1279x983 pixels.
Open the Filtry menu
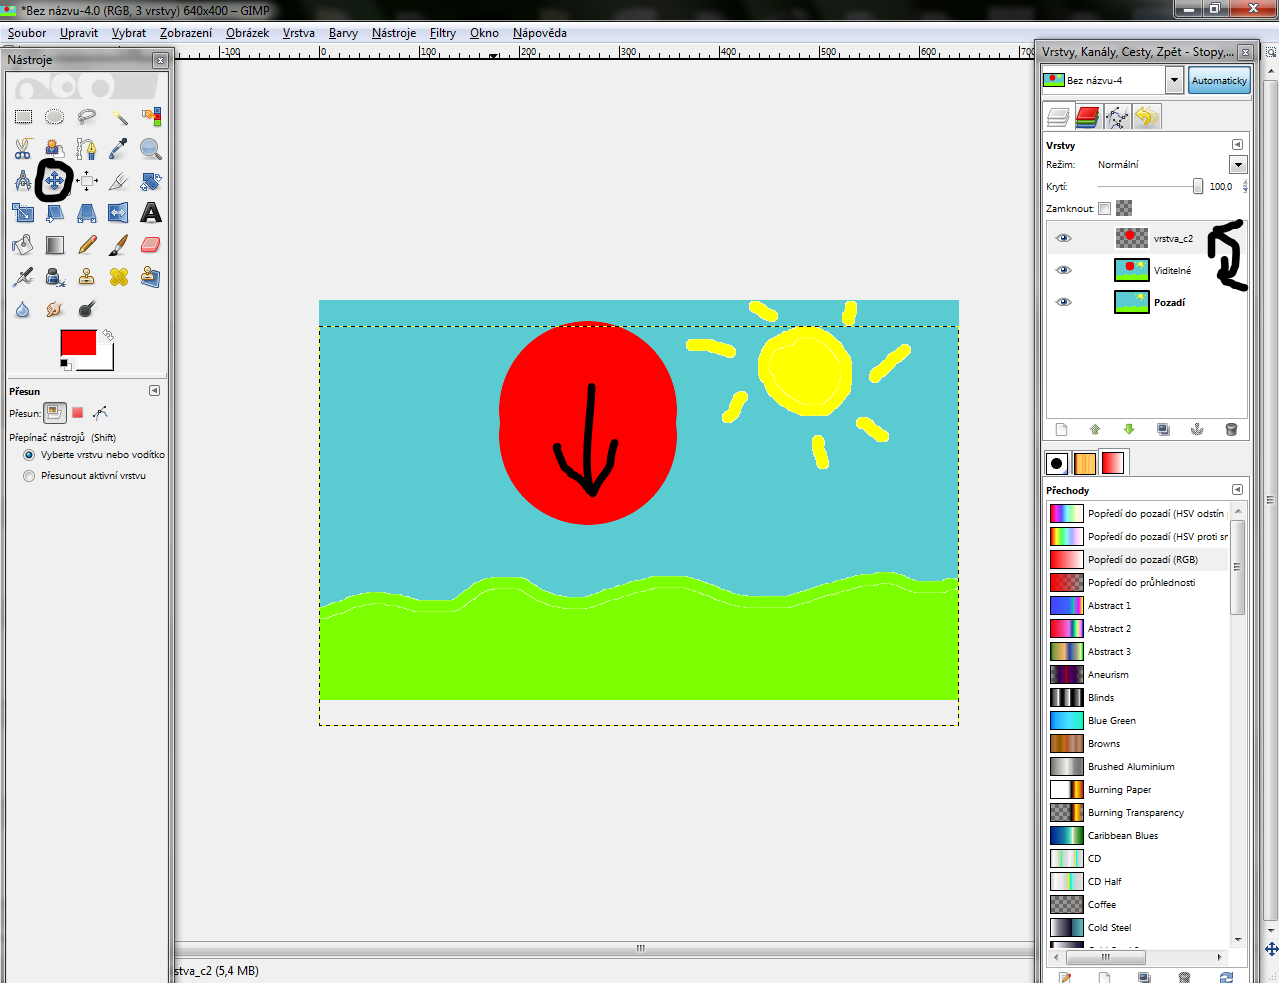pyautogui.click(x=442, y=33)
